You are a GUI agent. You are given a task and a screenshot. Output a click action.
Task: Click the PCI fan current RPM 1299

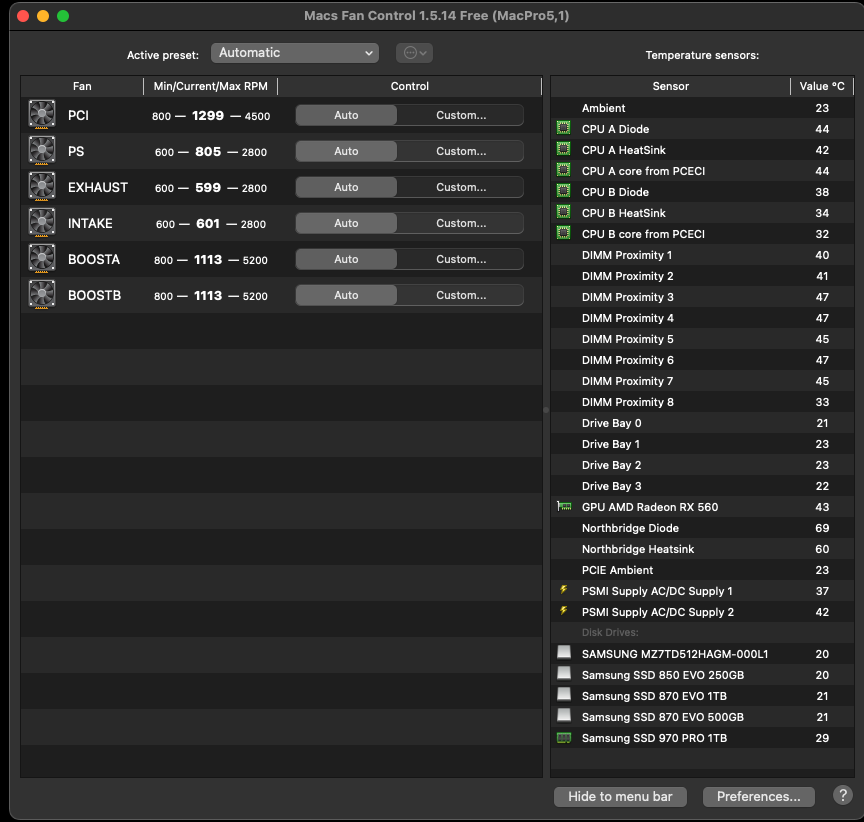[208, 115]
